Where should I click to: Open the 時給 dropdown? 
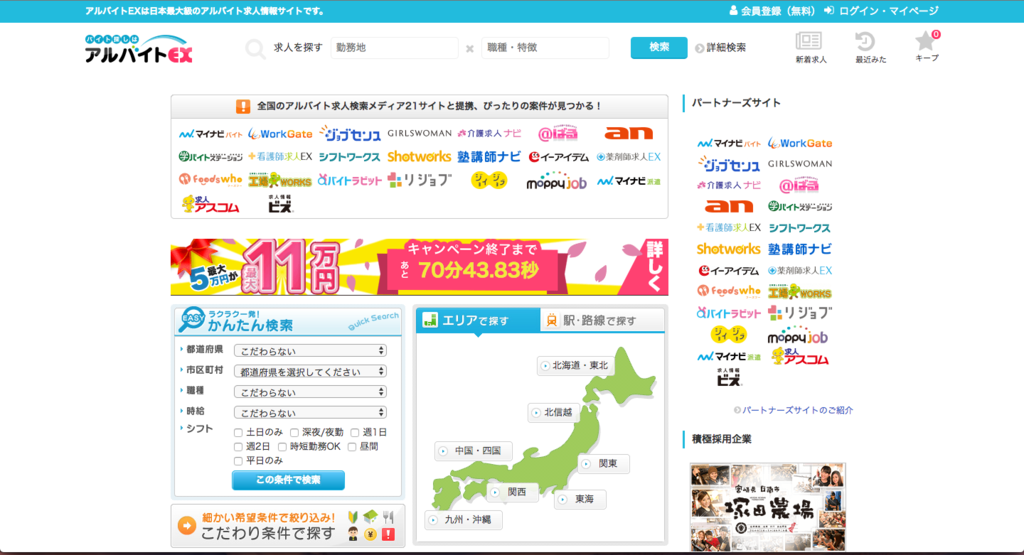click(x=310, y=413)
